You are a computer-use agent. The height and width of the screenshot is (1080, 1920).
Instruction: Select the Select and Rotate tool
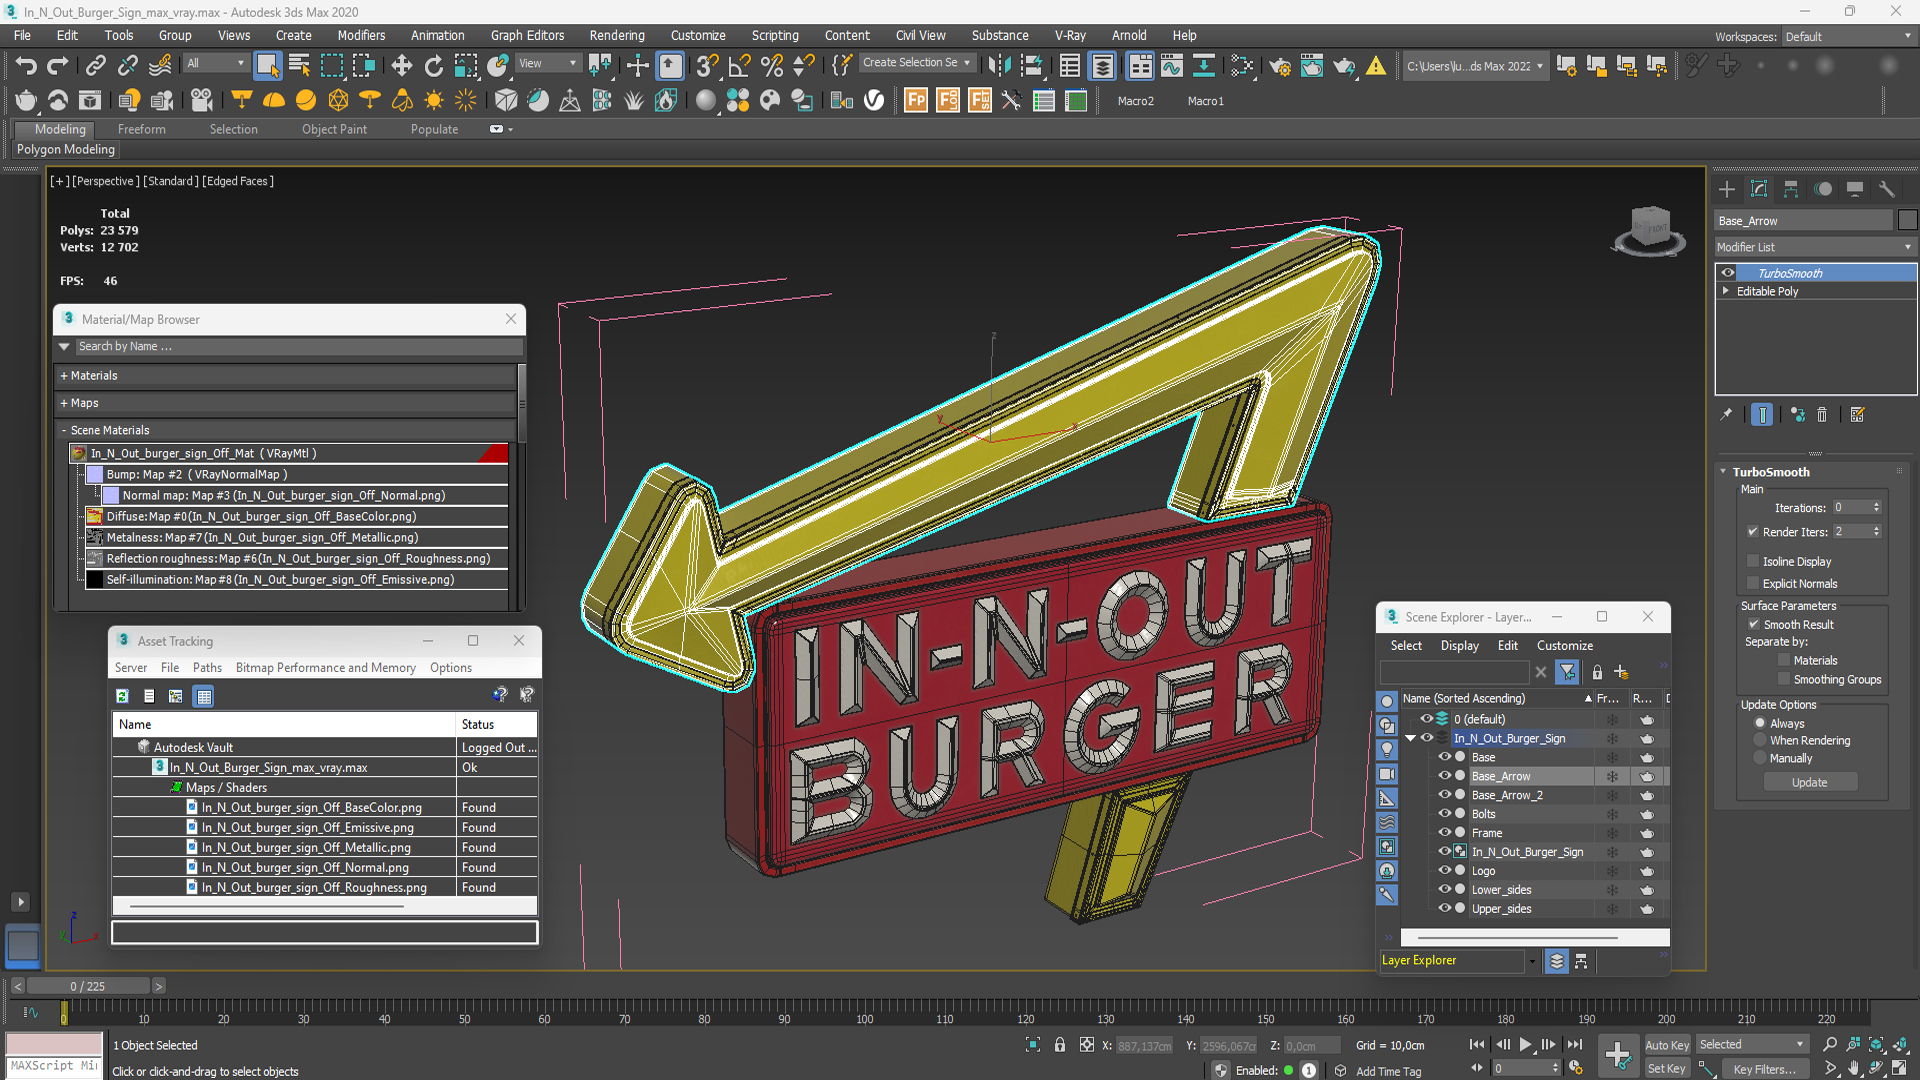[x=433, y=66]
